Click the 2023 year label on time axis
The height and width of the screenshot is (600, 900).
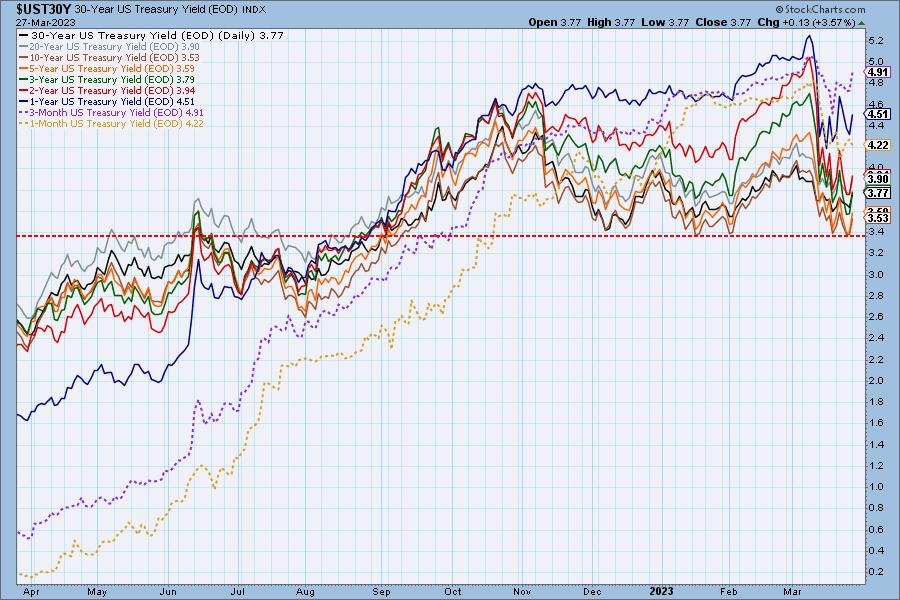click(661, 591)
